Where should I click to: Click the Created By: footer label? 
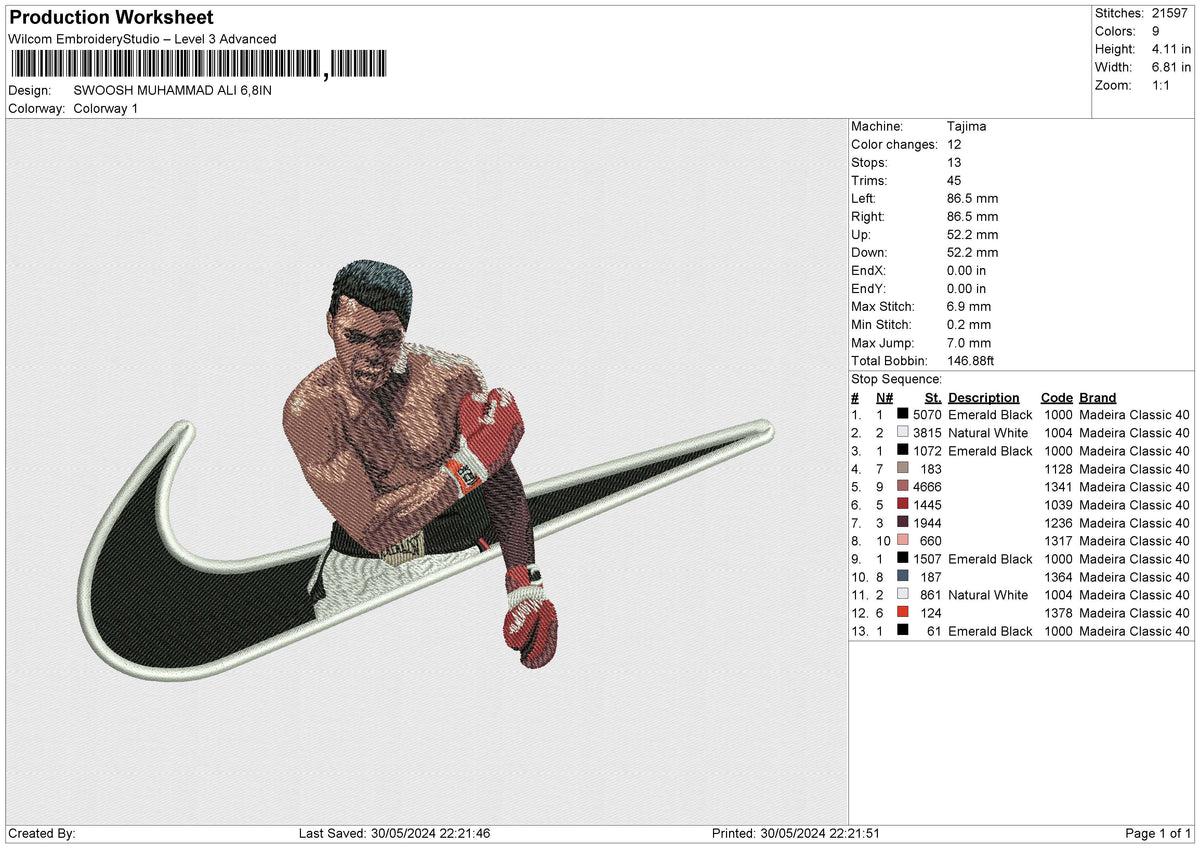41,834
